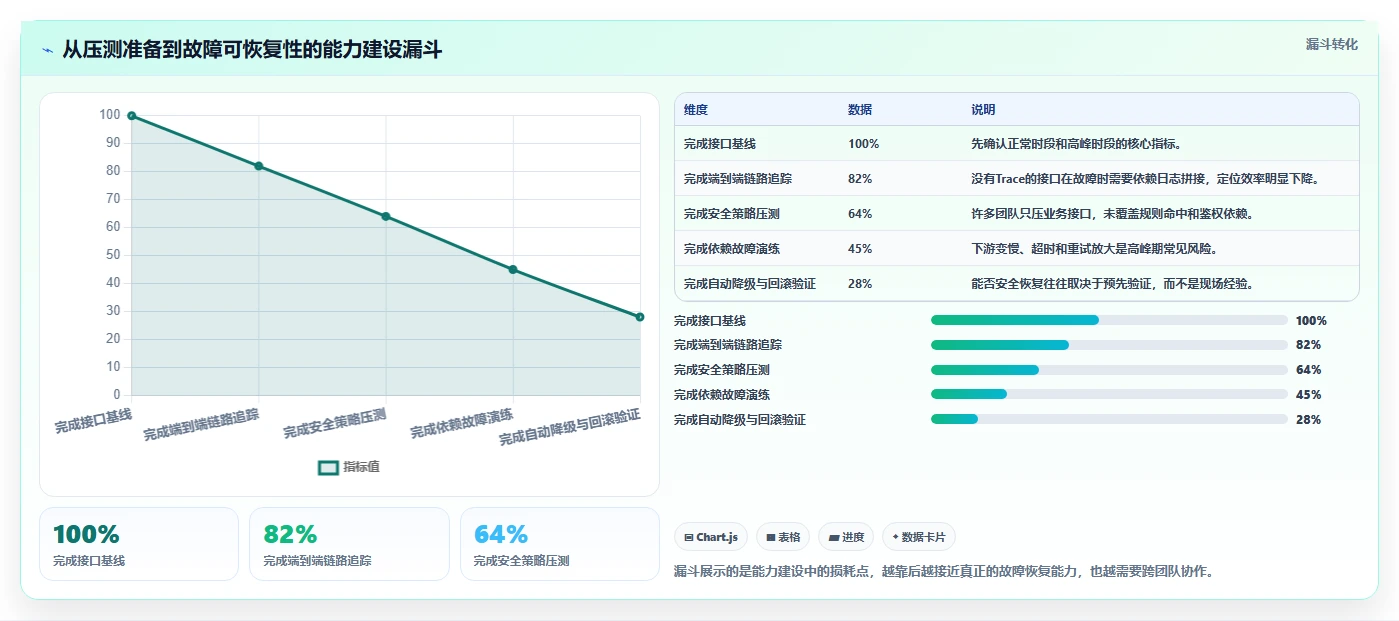Click the 45% table data cell

[x=860, y=249]
